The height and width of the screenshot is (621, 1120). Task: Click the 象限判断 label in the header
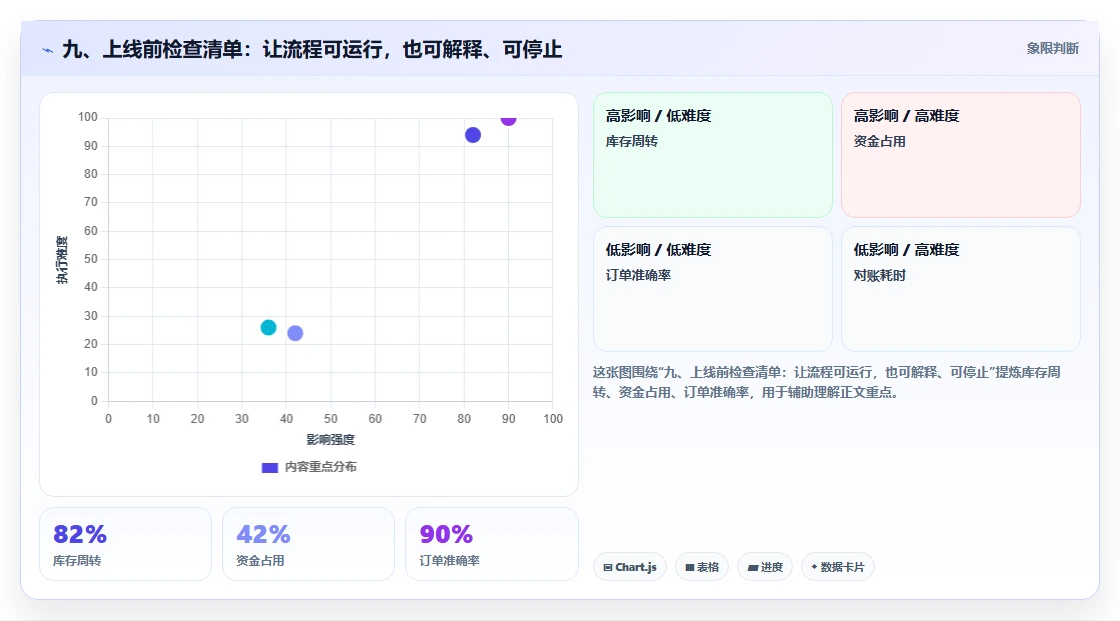[x=1052, y=49]
